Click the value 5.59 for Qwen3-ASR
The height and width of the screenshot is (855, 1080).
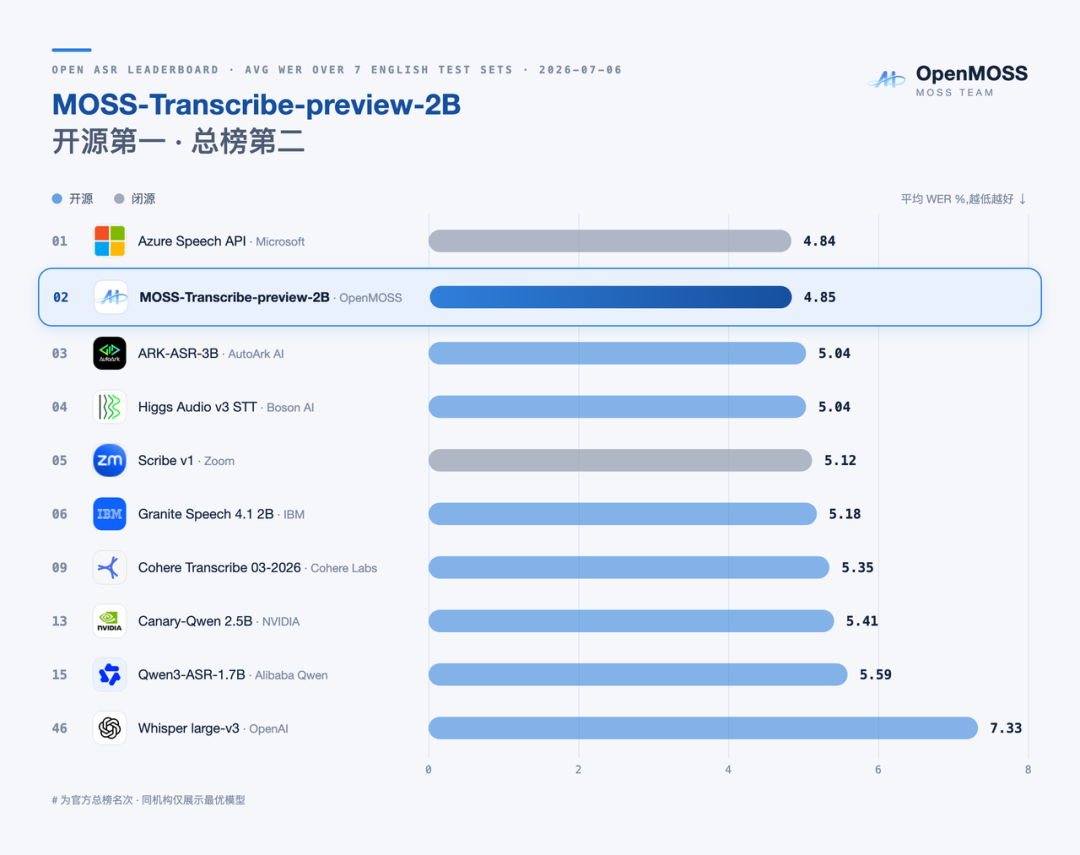(875, 674)
